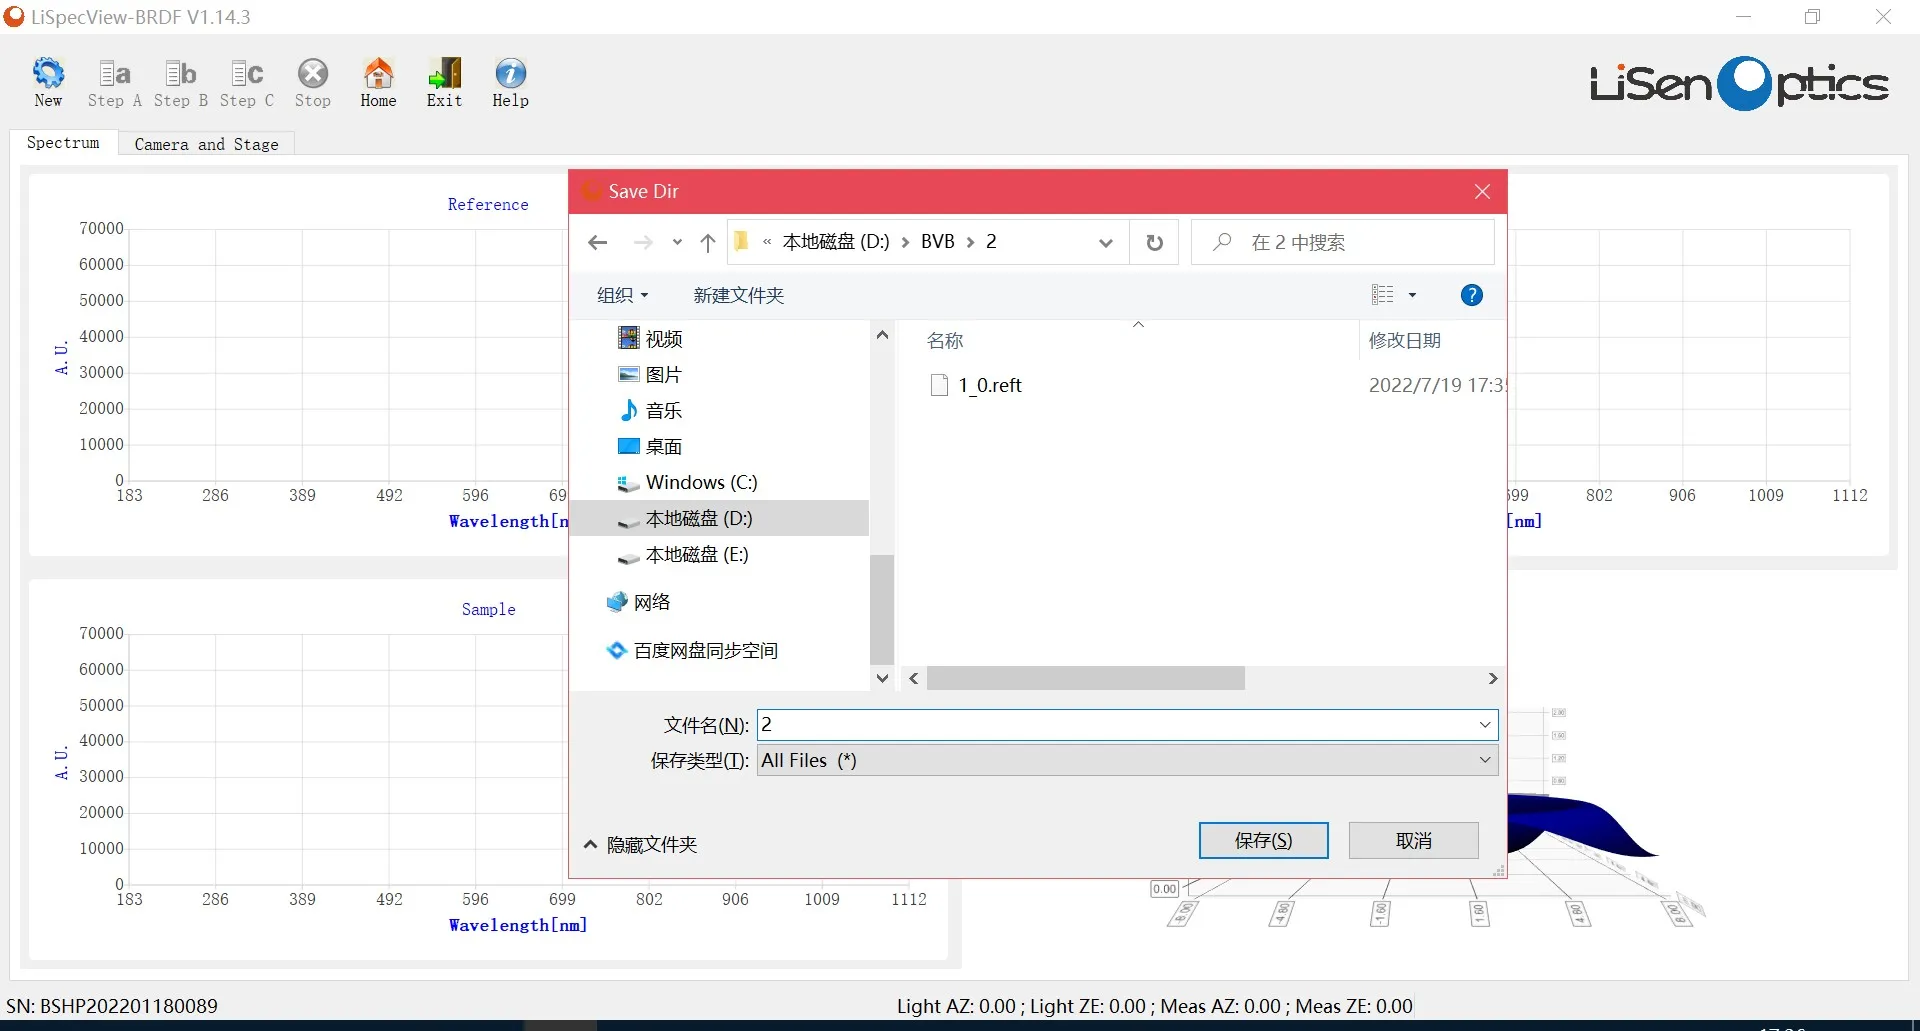This screenshot has width=1920, height=1031.
Task: Expand the 保存类型 All Files dropdown
Action: pos(1127,760)
